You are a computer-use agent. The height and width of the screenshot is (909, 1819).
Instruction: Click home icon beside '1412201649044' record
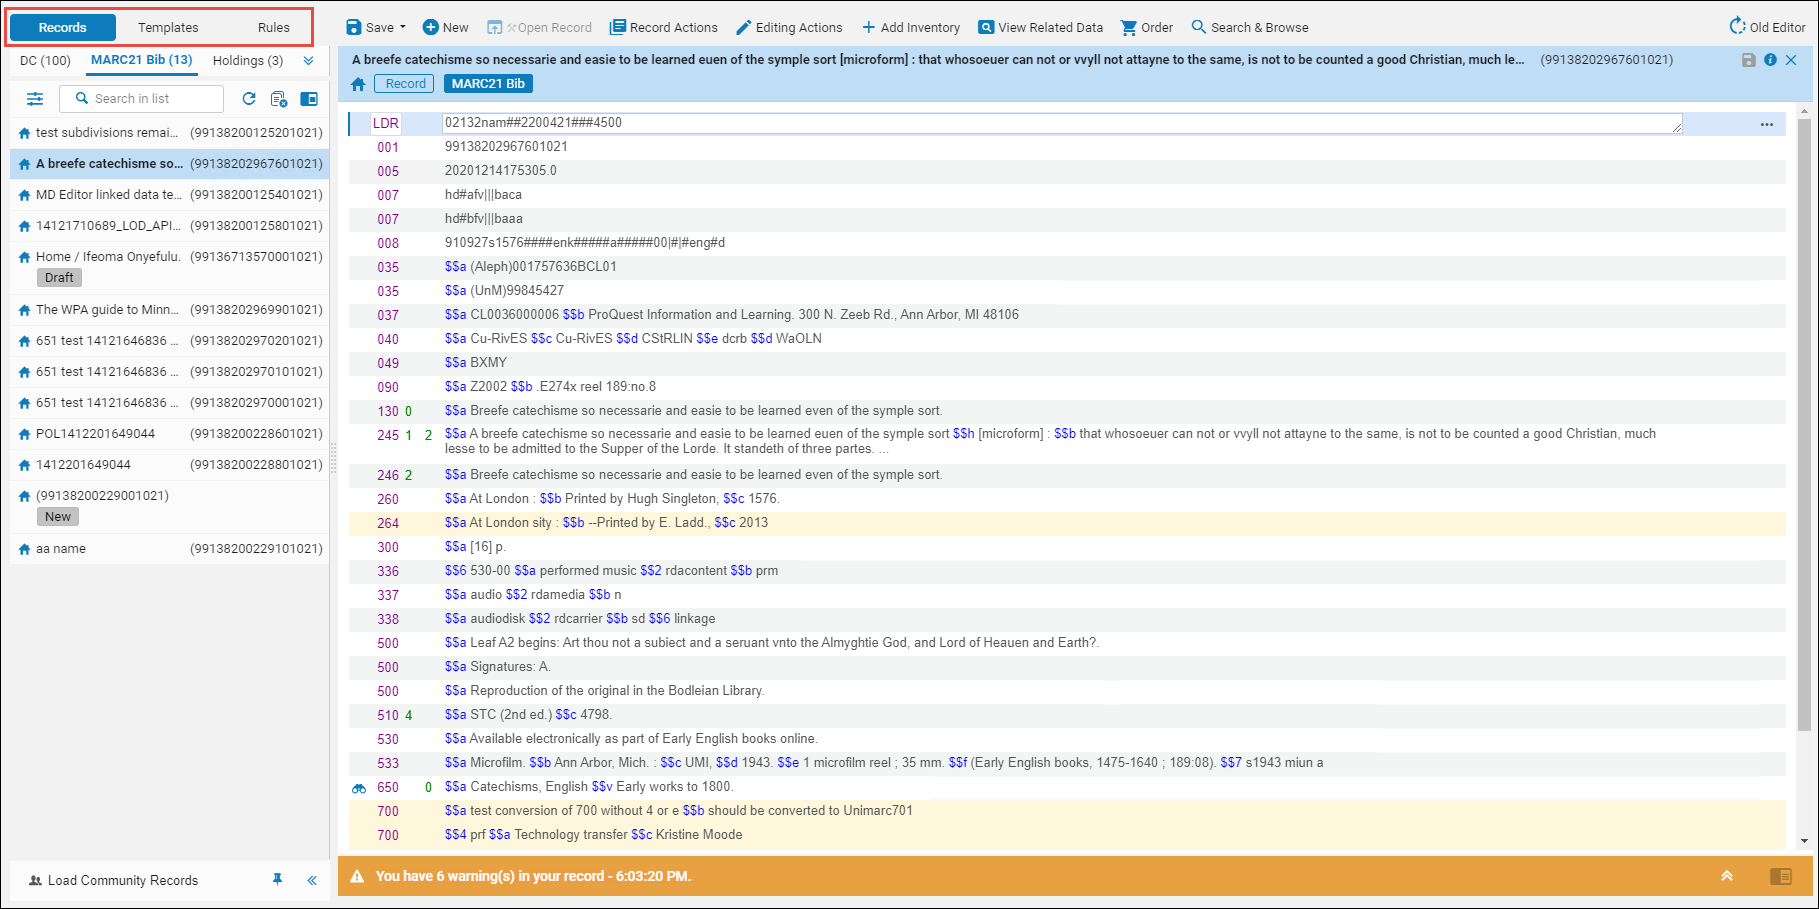click(x=25, y=465)
